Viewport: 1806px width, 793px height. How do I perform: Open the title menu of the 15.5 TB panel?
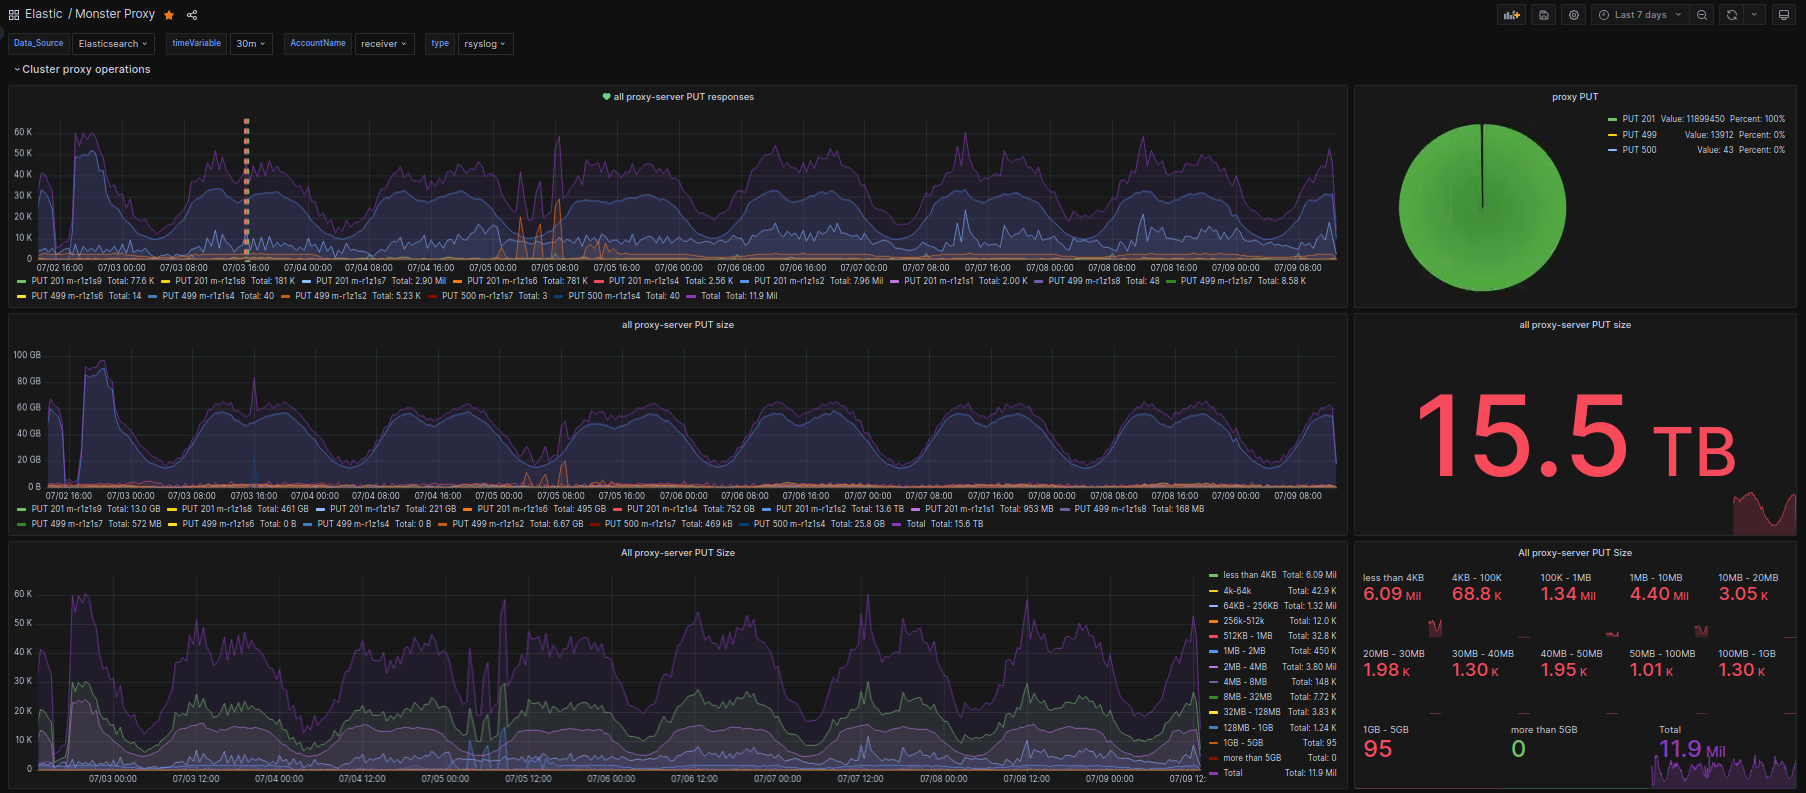tap(1575, 325)
